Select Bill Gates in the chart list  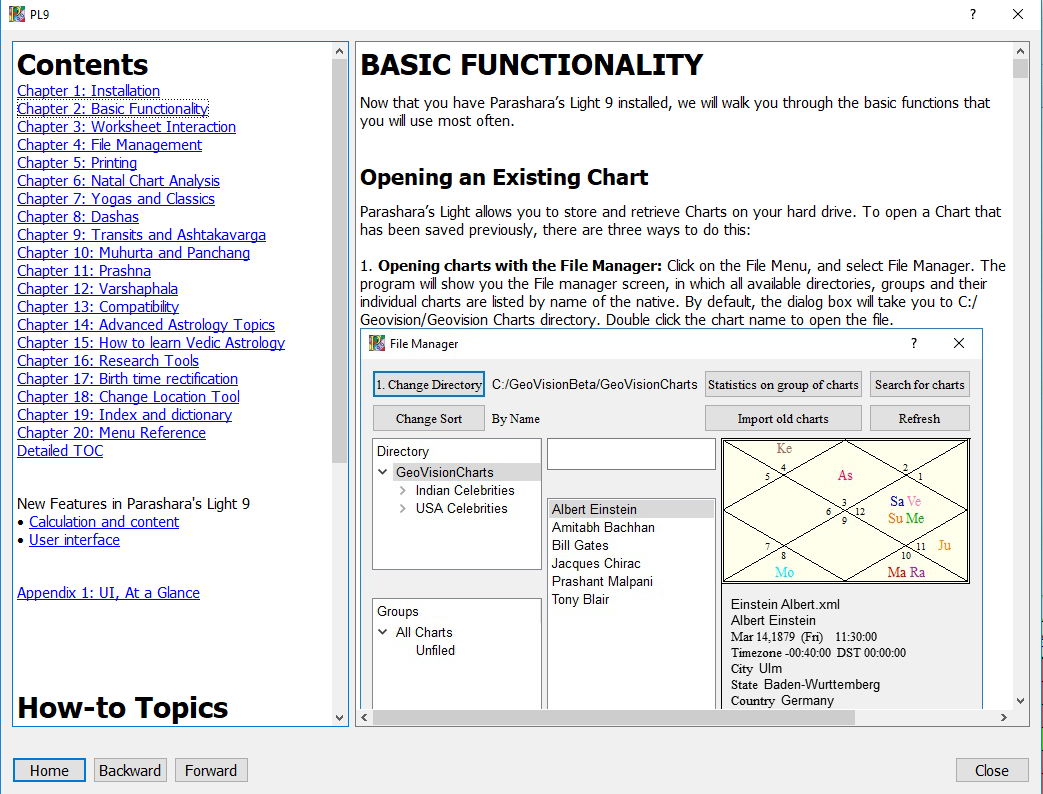tap(580, 545)
